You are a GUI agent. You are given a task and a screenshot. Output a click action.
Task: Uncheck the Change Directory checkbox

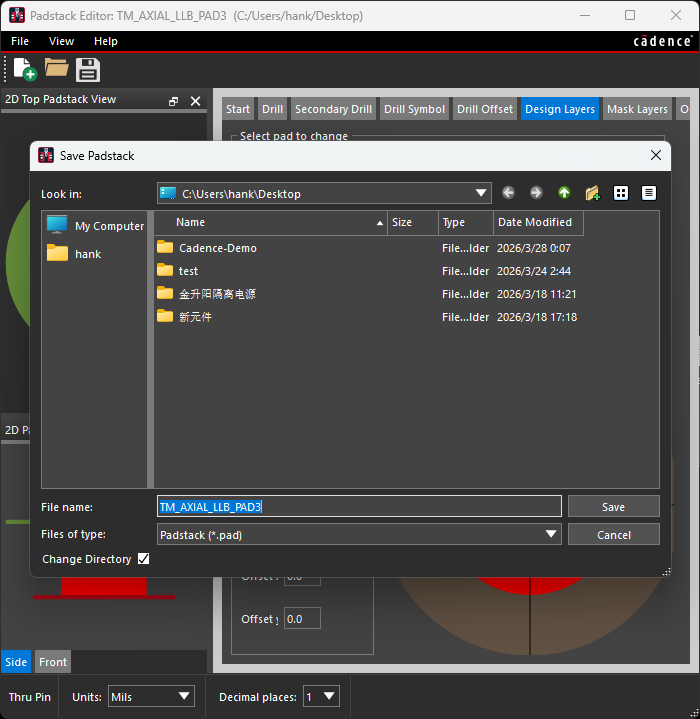[x=143, y=559]
